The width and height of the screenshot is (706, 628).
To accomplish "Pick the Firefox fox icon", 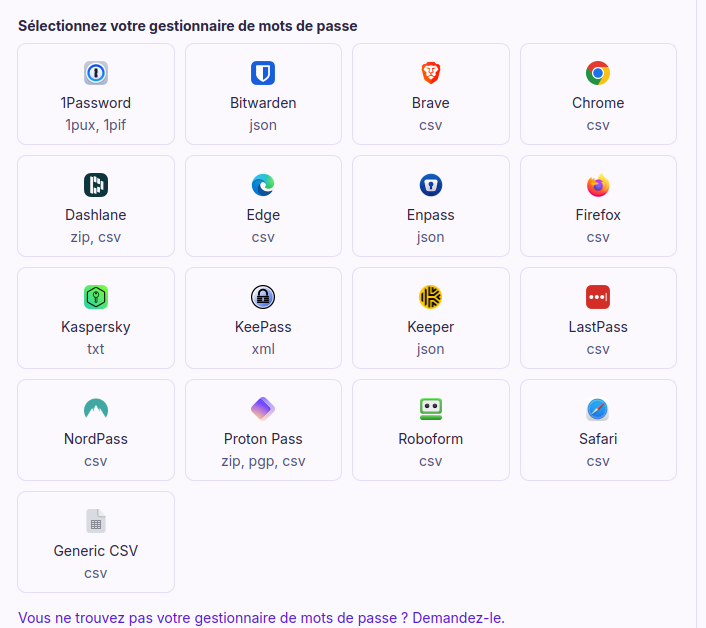I will (x=598, y=185).
